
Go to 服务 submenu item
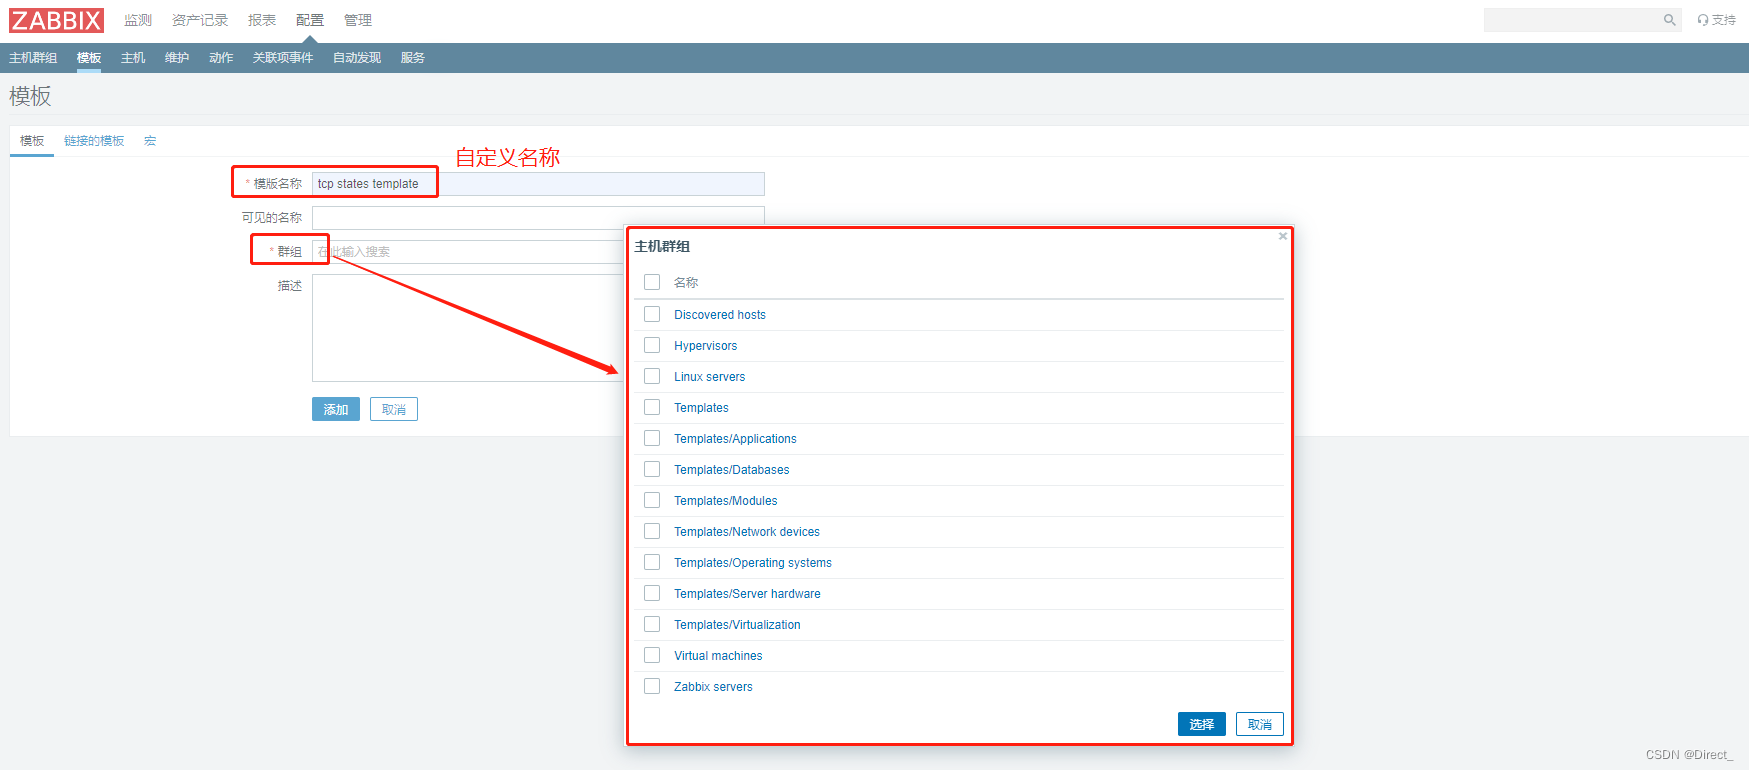click(413, 58)
